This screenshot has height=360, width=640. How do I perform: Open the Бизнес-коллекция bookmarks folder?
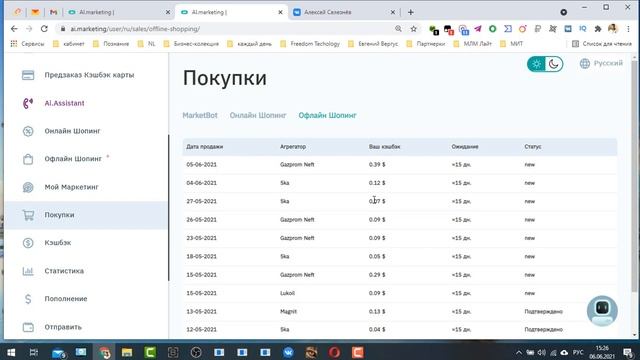click(191, 44)
